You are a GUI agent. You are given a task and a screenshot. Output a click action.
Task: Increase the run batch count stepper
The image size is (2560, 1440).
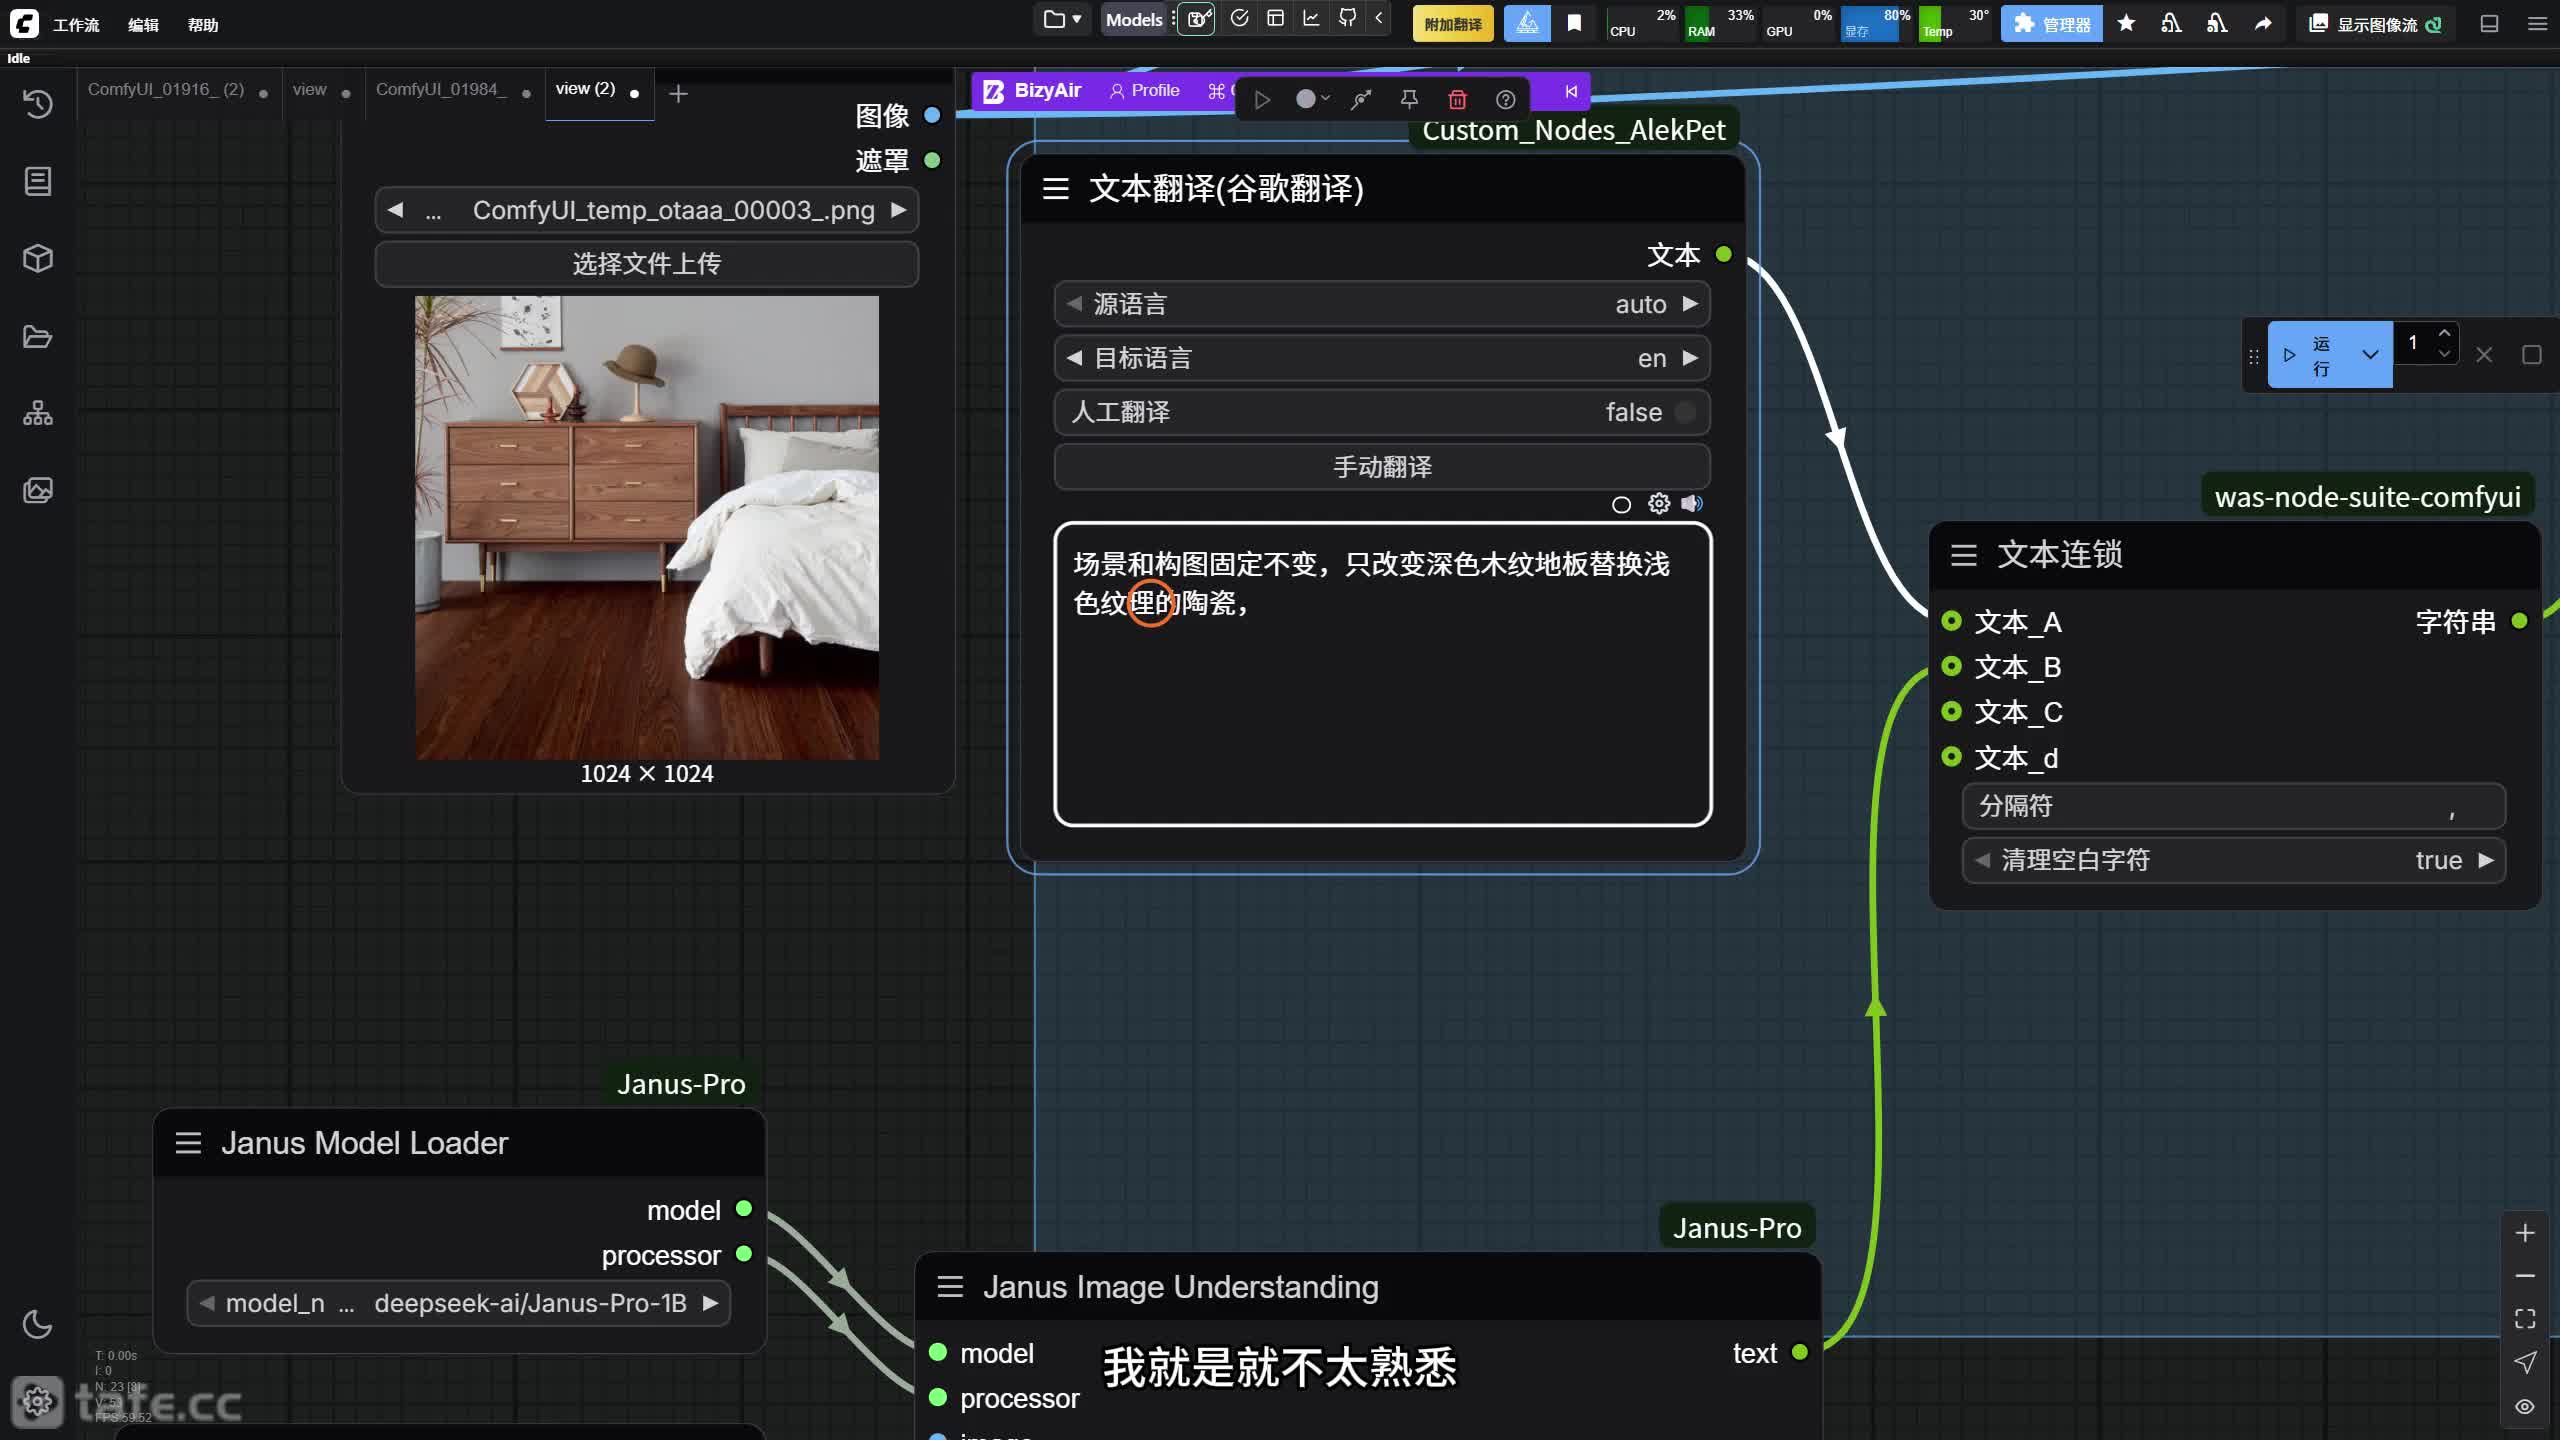[x=2444, y=333]
